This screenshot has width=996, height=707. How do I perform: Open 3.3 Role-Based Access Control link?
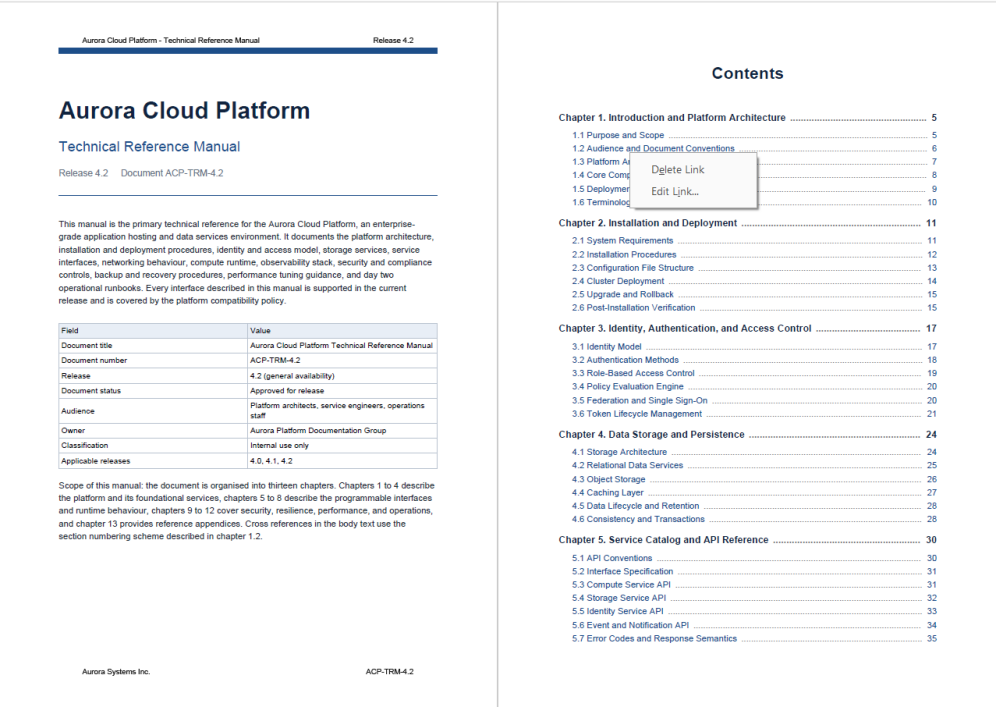coord(633,374)
